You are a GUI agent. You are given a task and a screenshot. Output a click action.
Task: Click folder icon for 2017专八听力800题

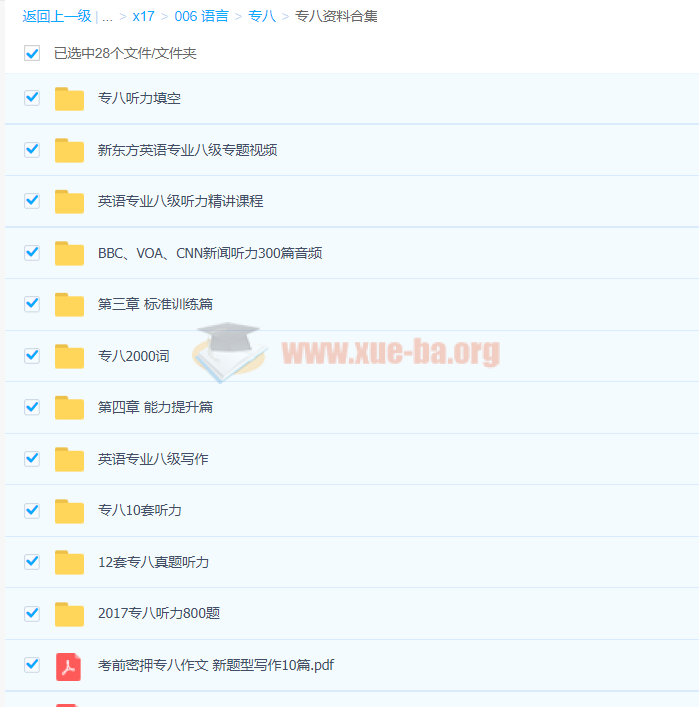[x=69, y=613]
